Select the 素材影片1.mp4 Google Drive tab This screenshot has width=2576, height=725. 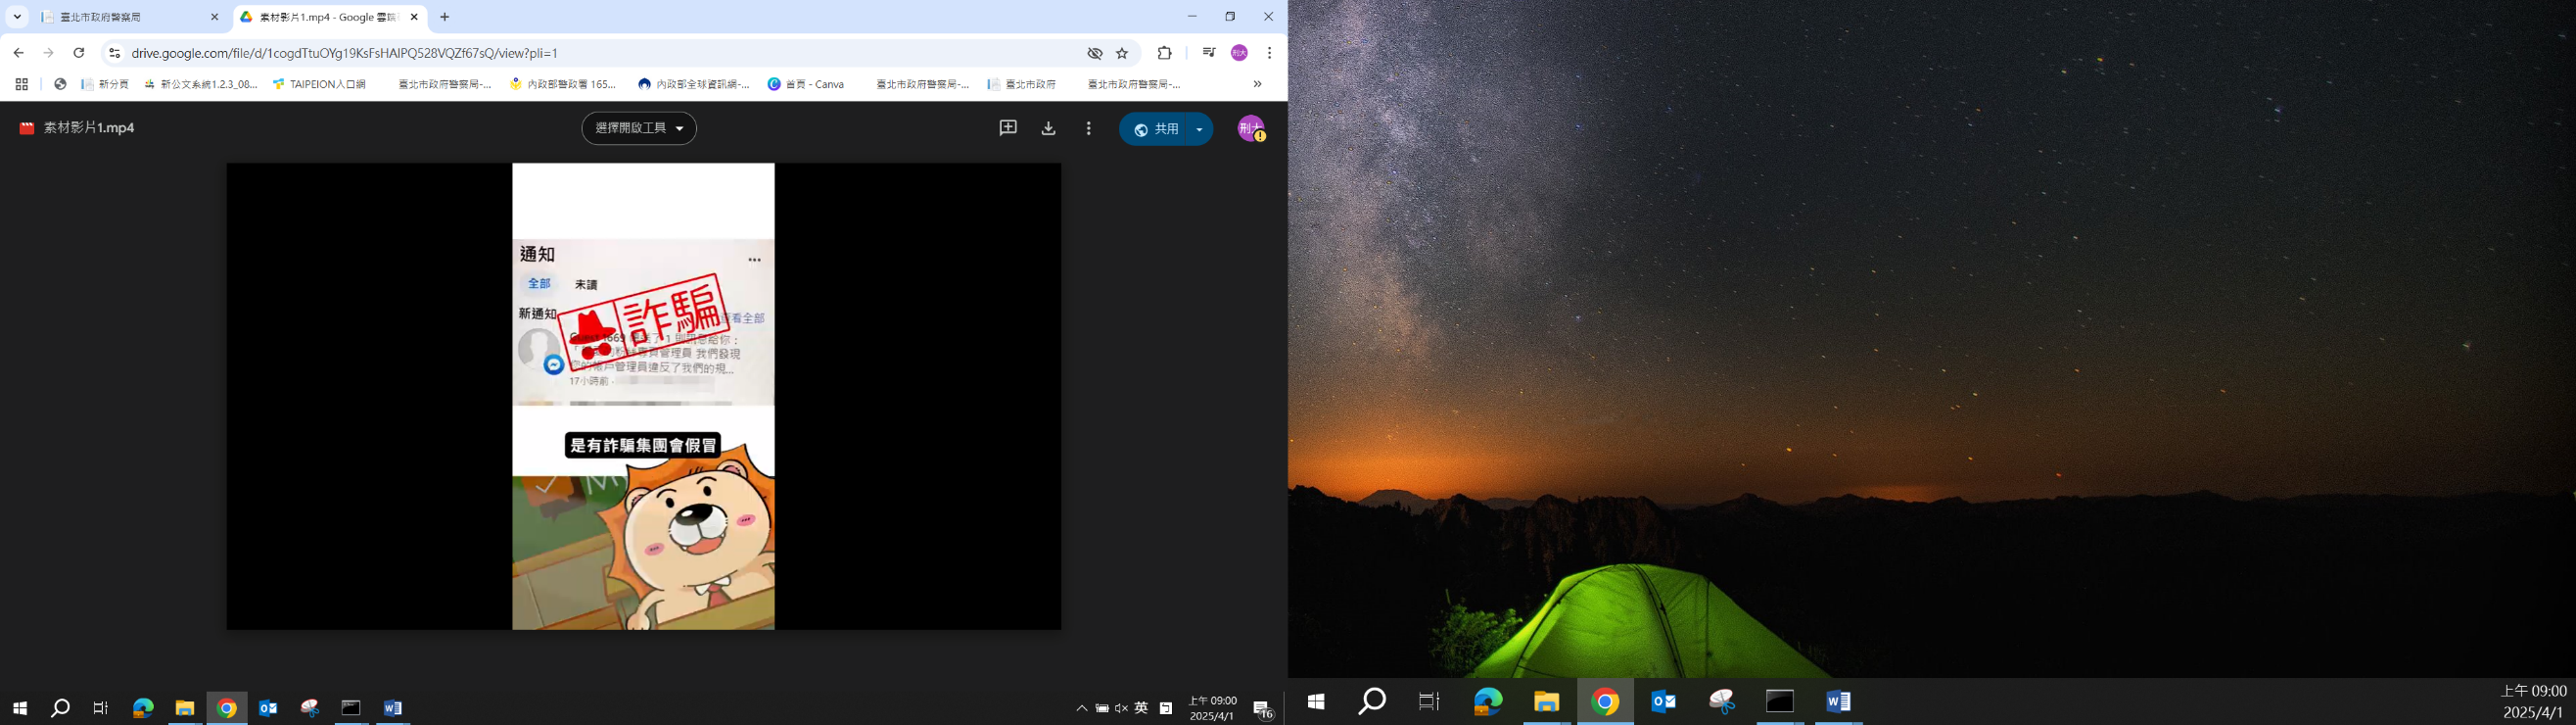[330, 17]
